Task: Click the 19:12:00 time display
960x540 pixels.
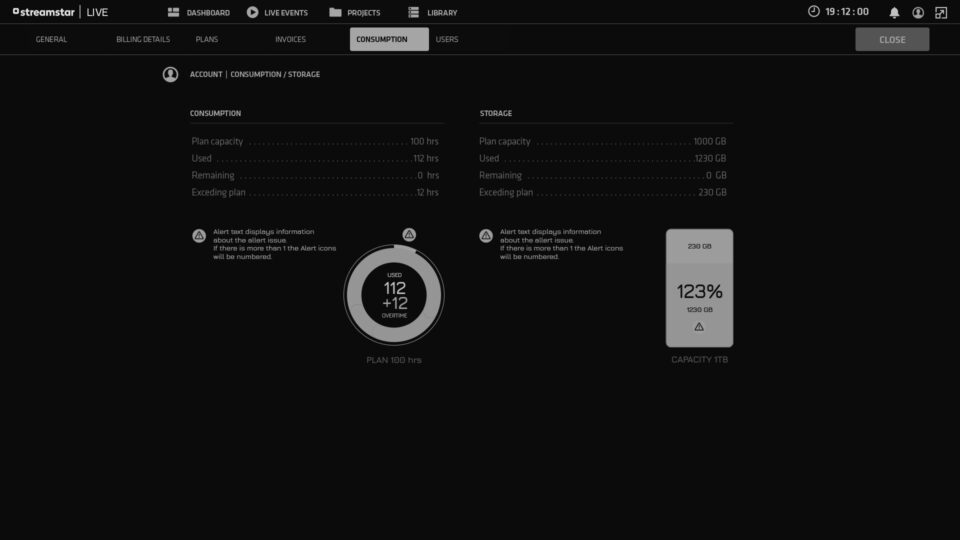Action: pyautogui.click(x=847, y=12)
